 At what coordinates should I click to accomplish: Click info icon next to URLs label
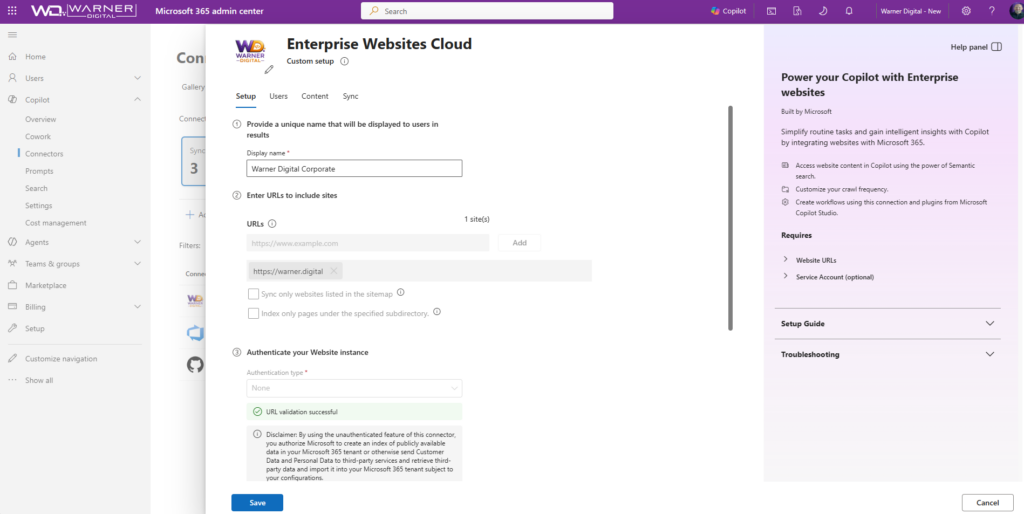click(272, 223)
